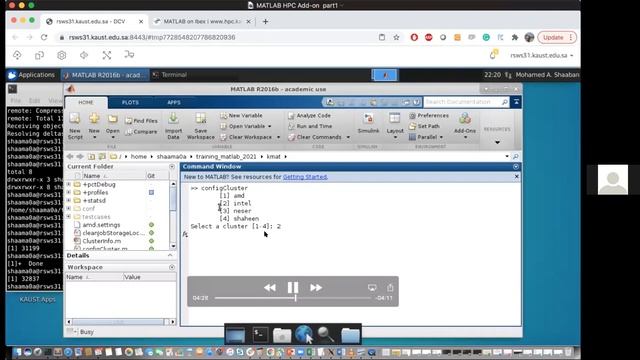Fast forward the video
This screenshot has width=640, height=360.
click(x=316, y=287)
